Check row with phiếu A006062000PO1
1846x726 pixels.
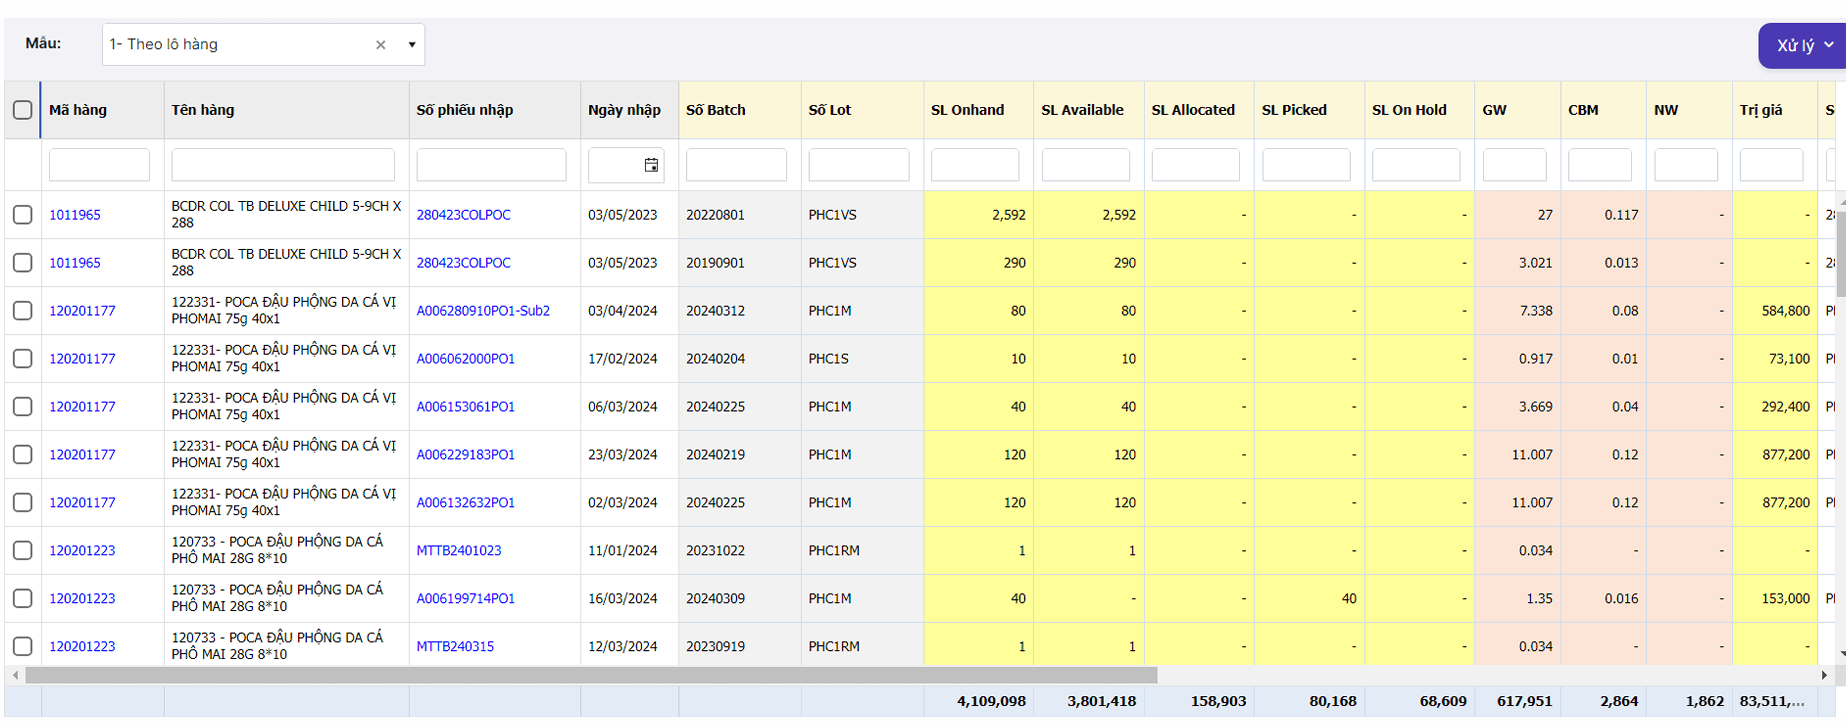pos(22,359)
